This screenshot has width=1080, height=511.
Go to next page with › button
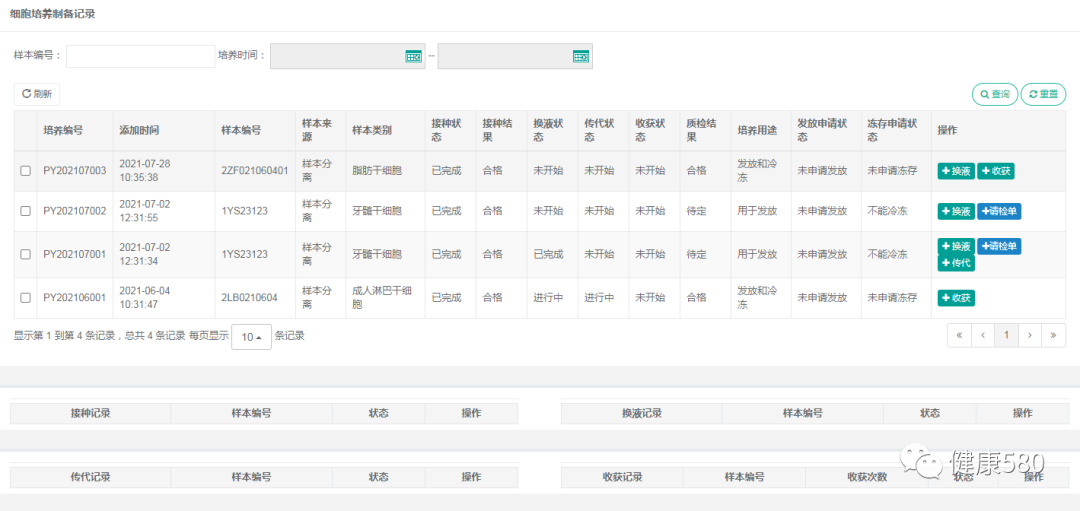pyautogui.click(x=1030, y=335)
